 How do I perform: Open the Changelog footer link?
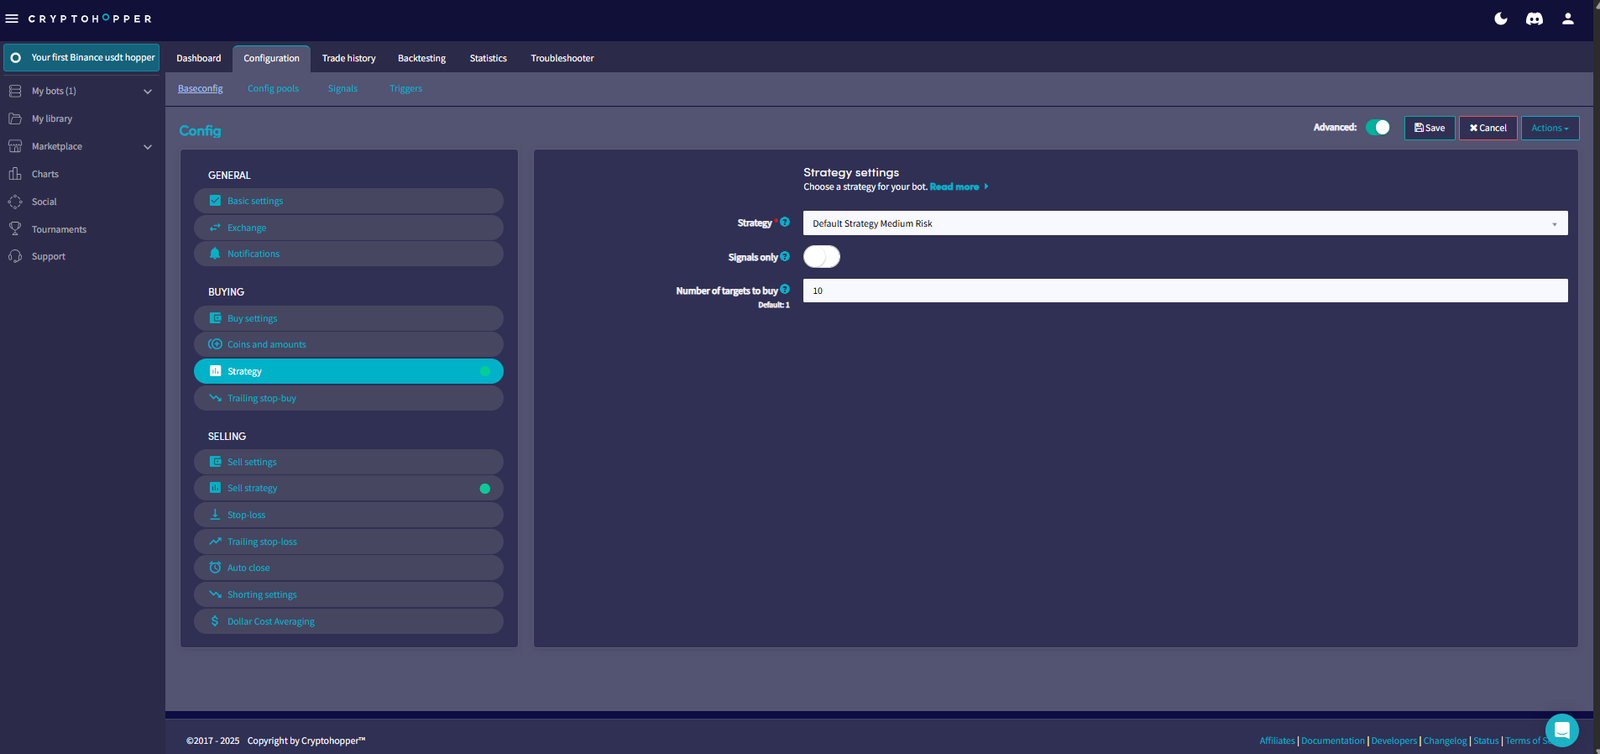[x=1445, y=741]
